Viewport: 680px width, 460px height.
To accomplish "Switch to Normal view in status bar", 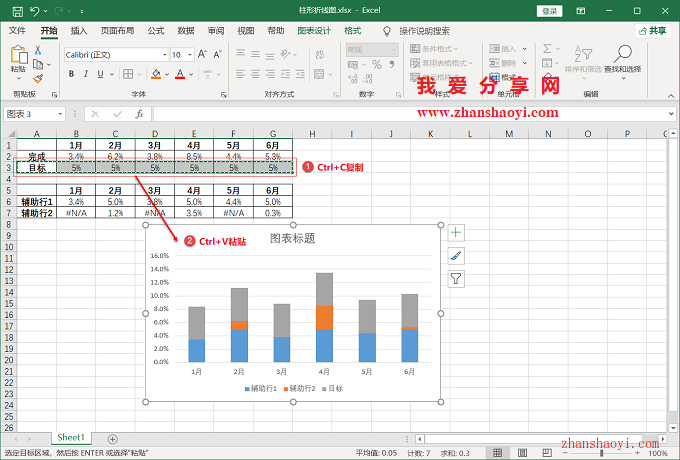I will tap(497, 453).
